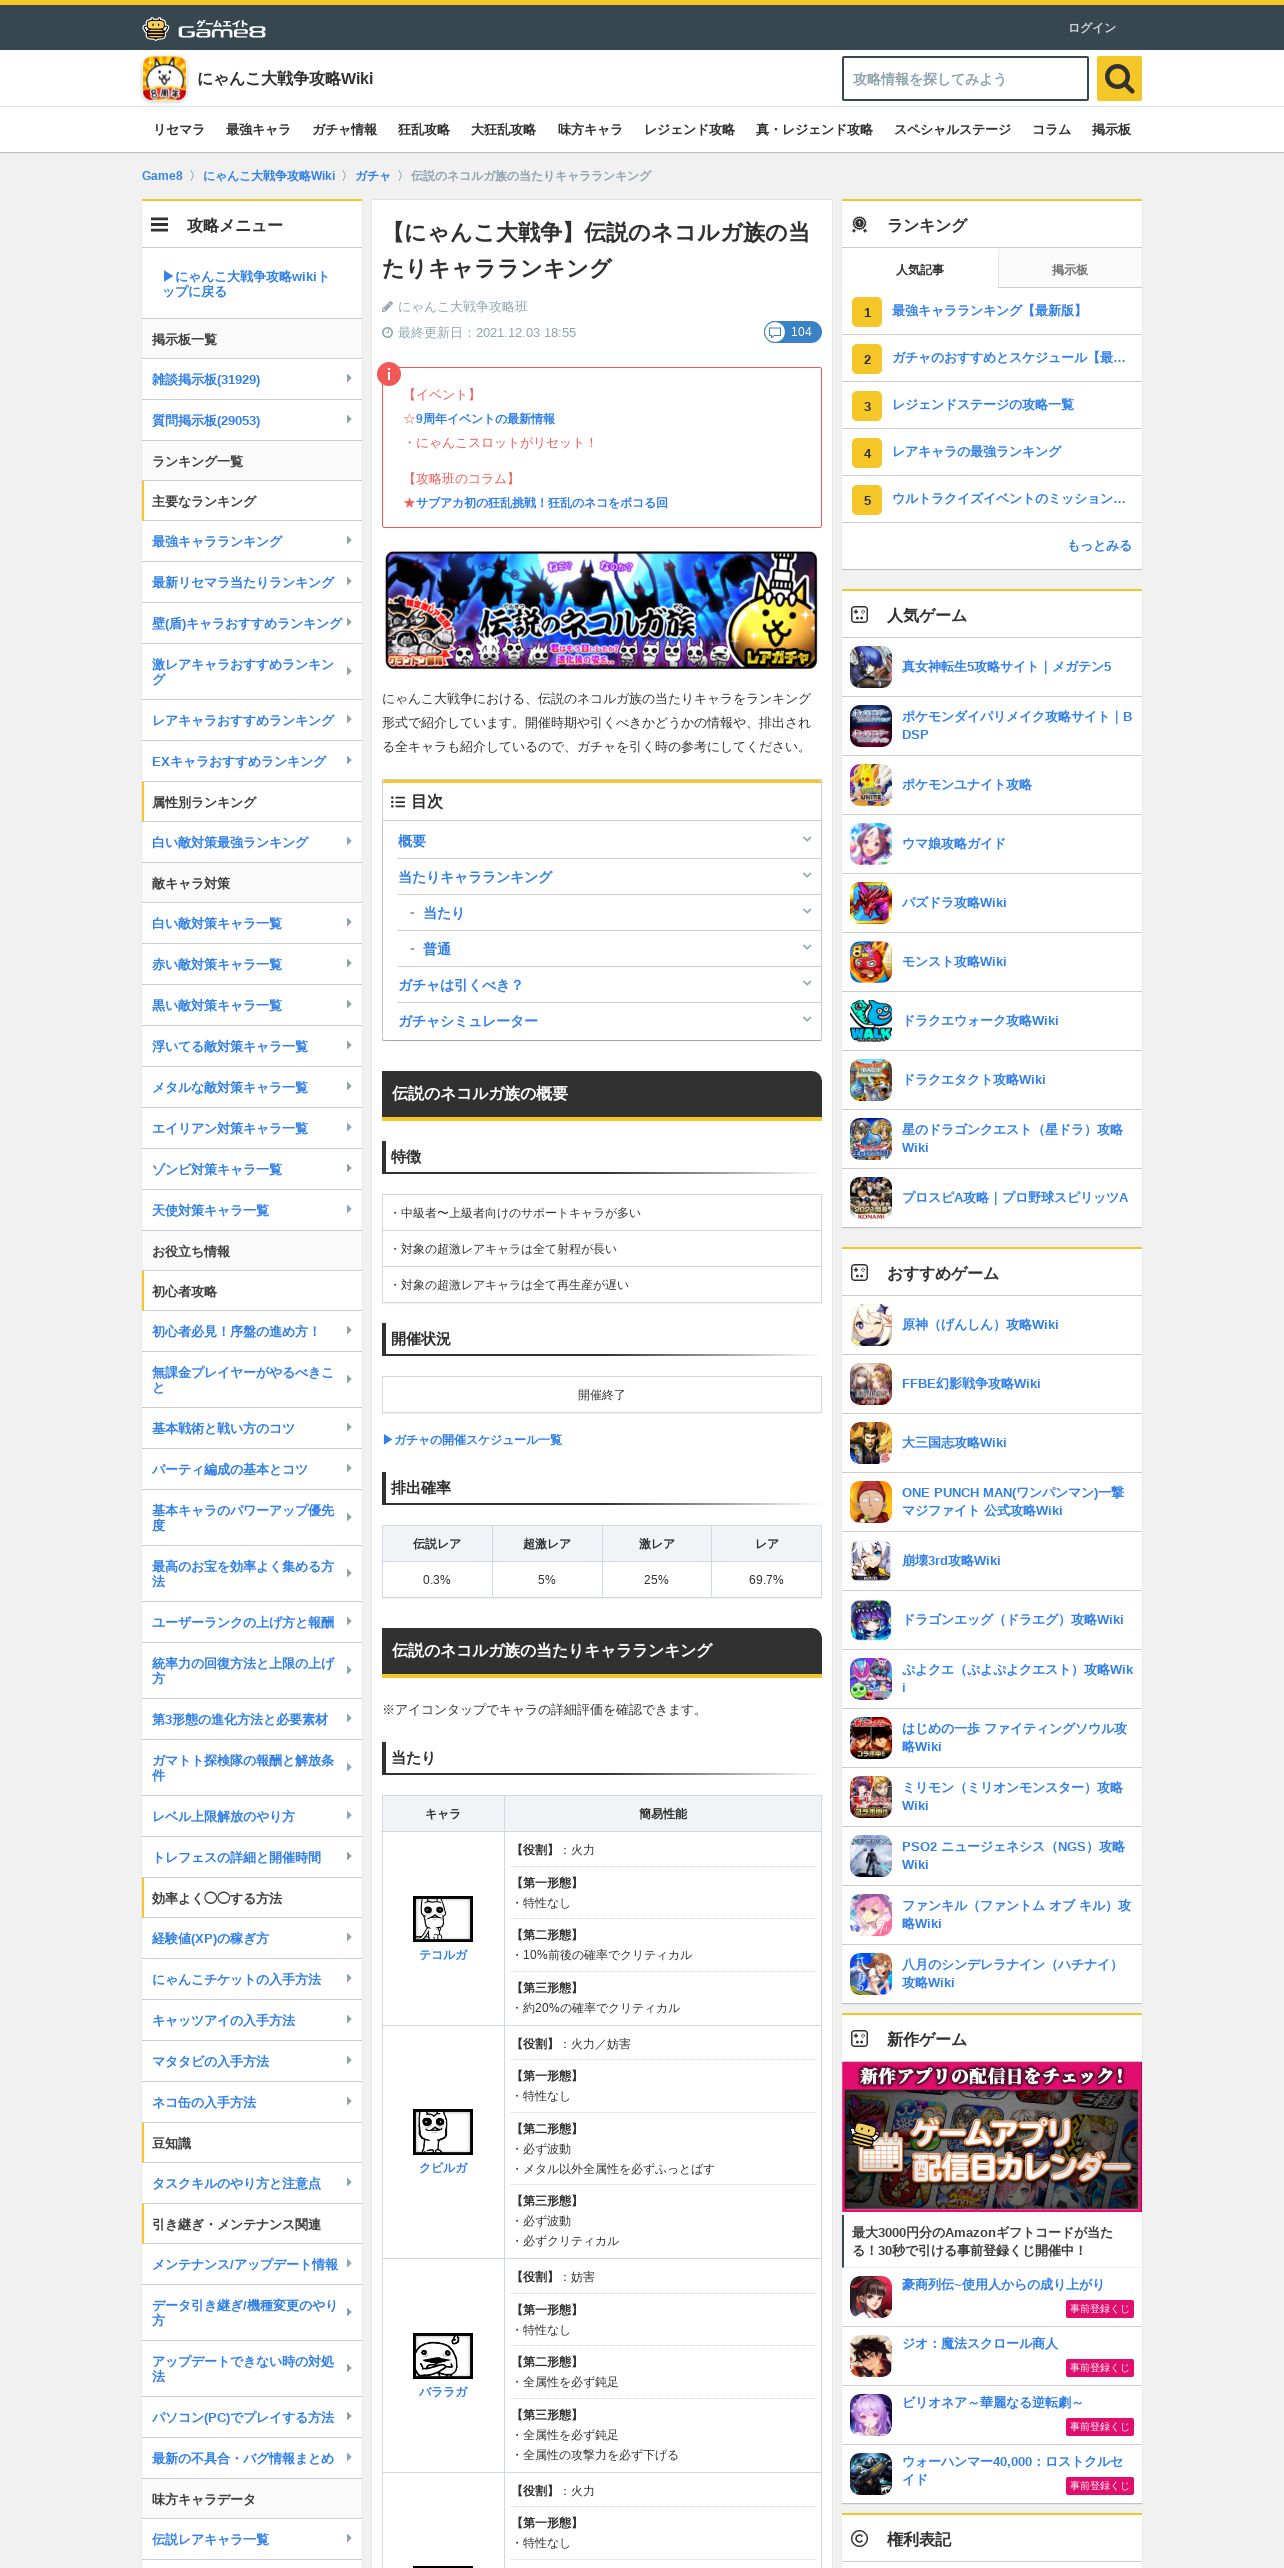Click もっとみる under ranking list
Viewport: 1284px width, 2568px height.
tap(1099, 546)
